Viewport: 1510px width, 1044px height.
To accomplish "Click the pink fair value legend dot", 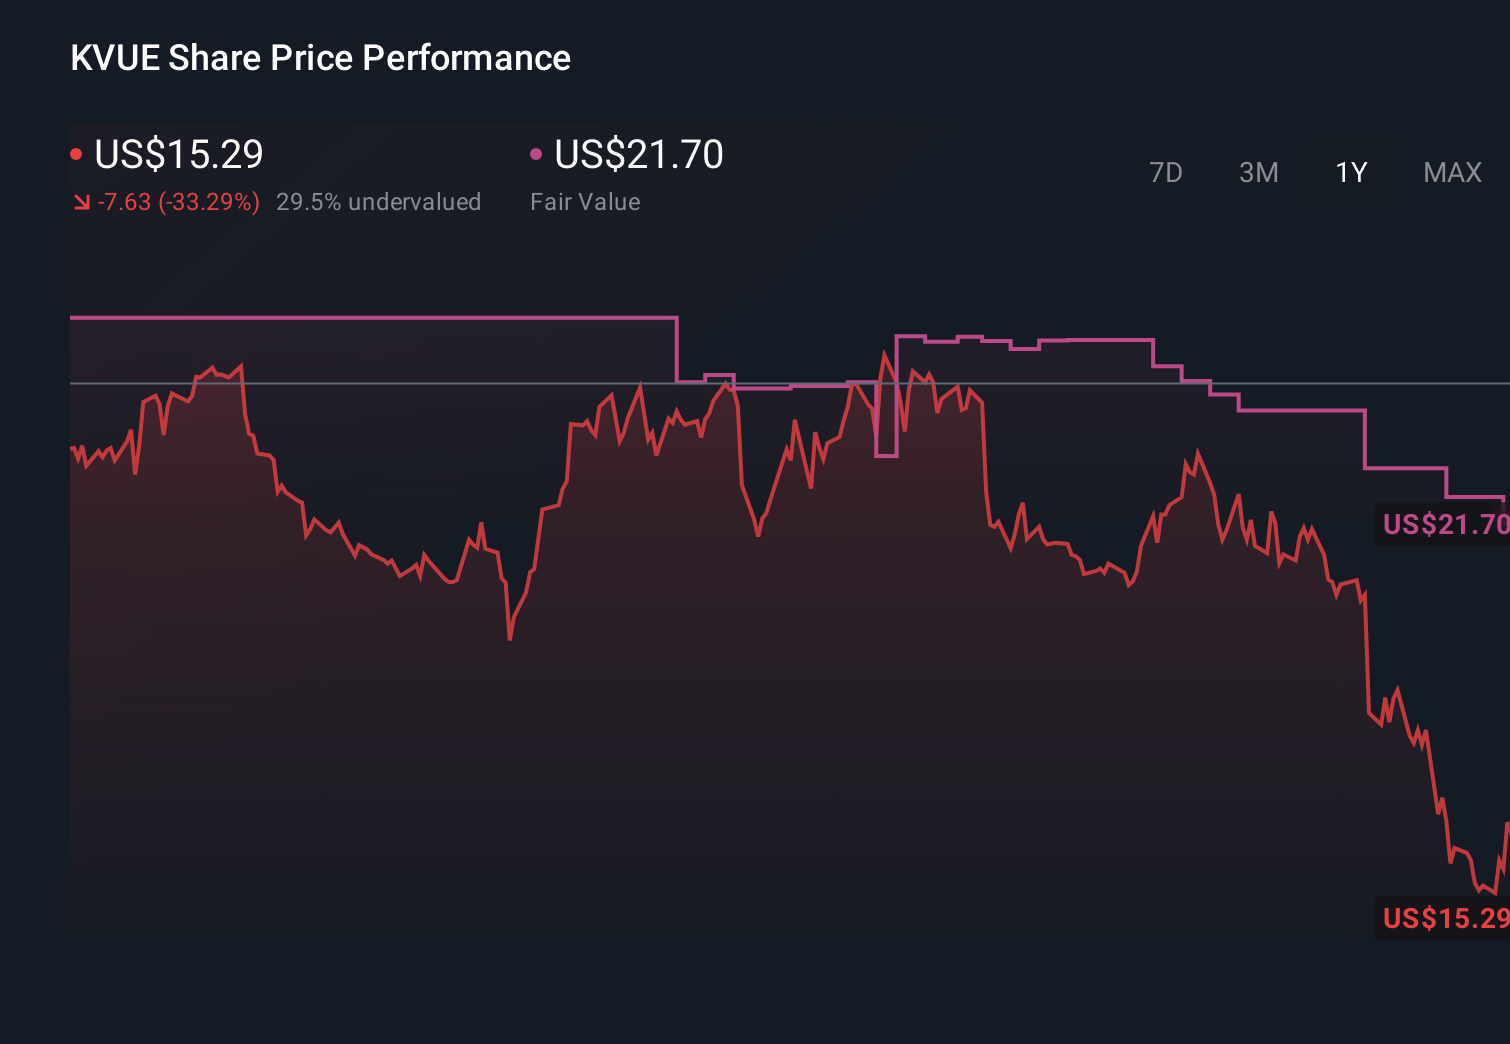I will 536,154.
